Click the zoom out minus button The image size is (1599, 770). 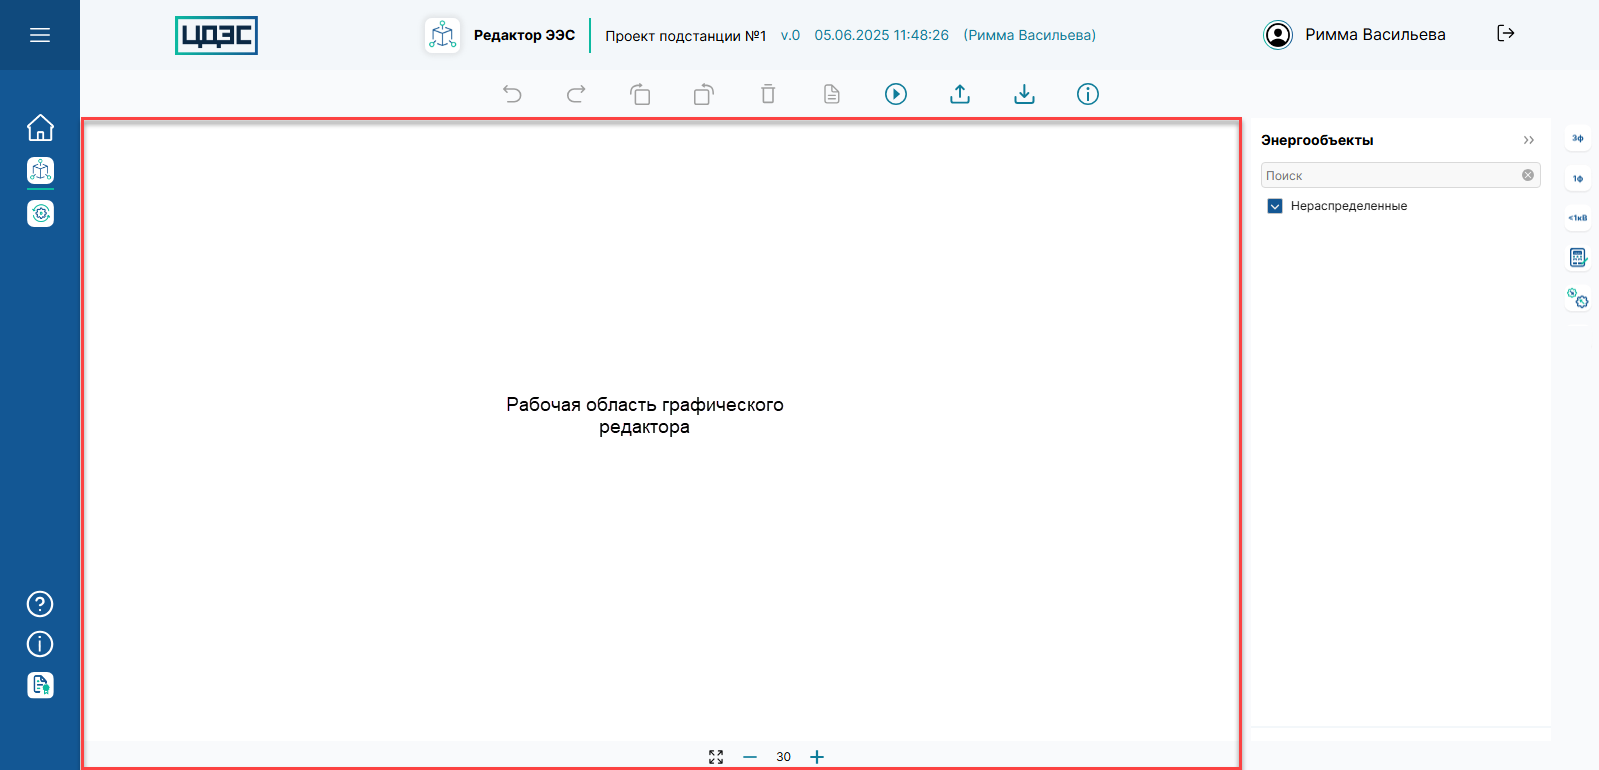tap(750, 757)
